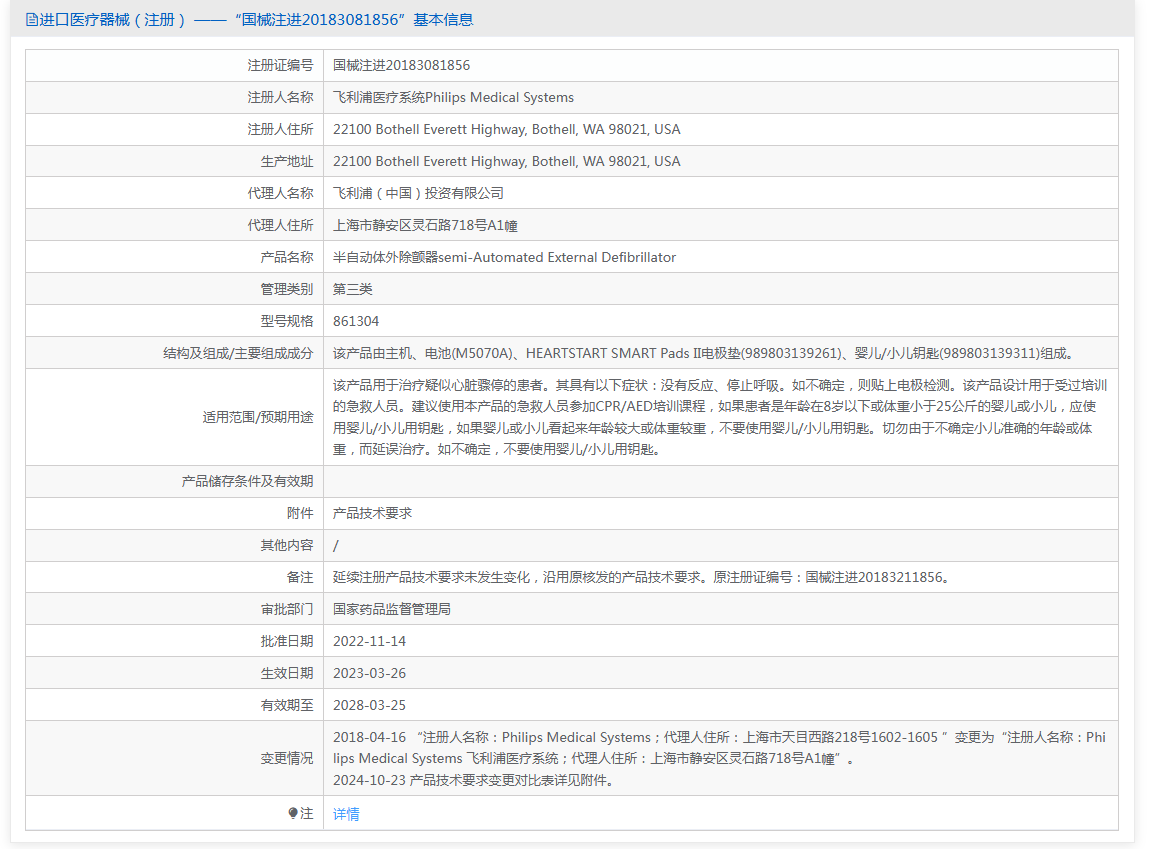Click the expiry date 2028-03-25
The width and height of the screenshot is (1149, 849).
pyautogui.click(x=369, y=705)
